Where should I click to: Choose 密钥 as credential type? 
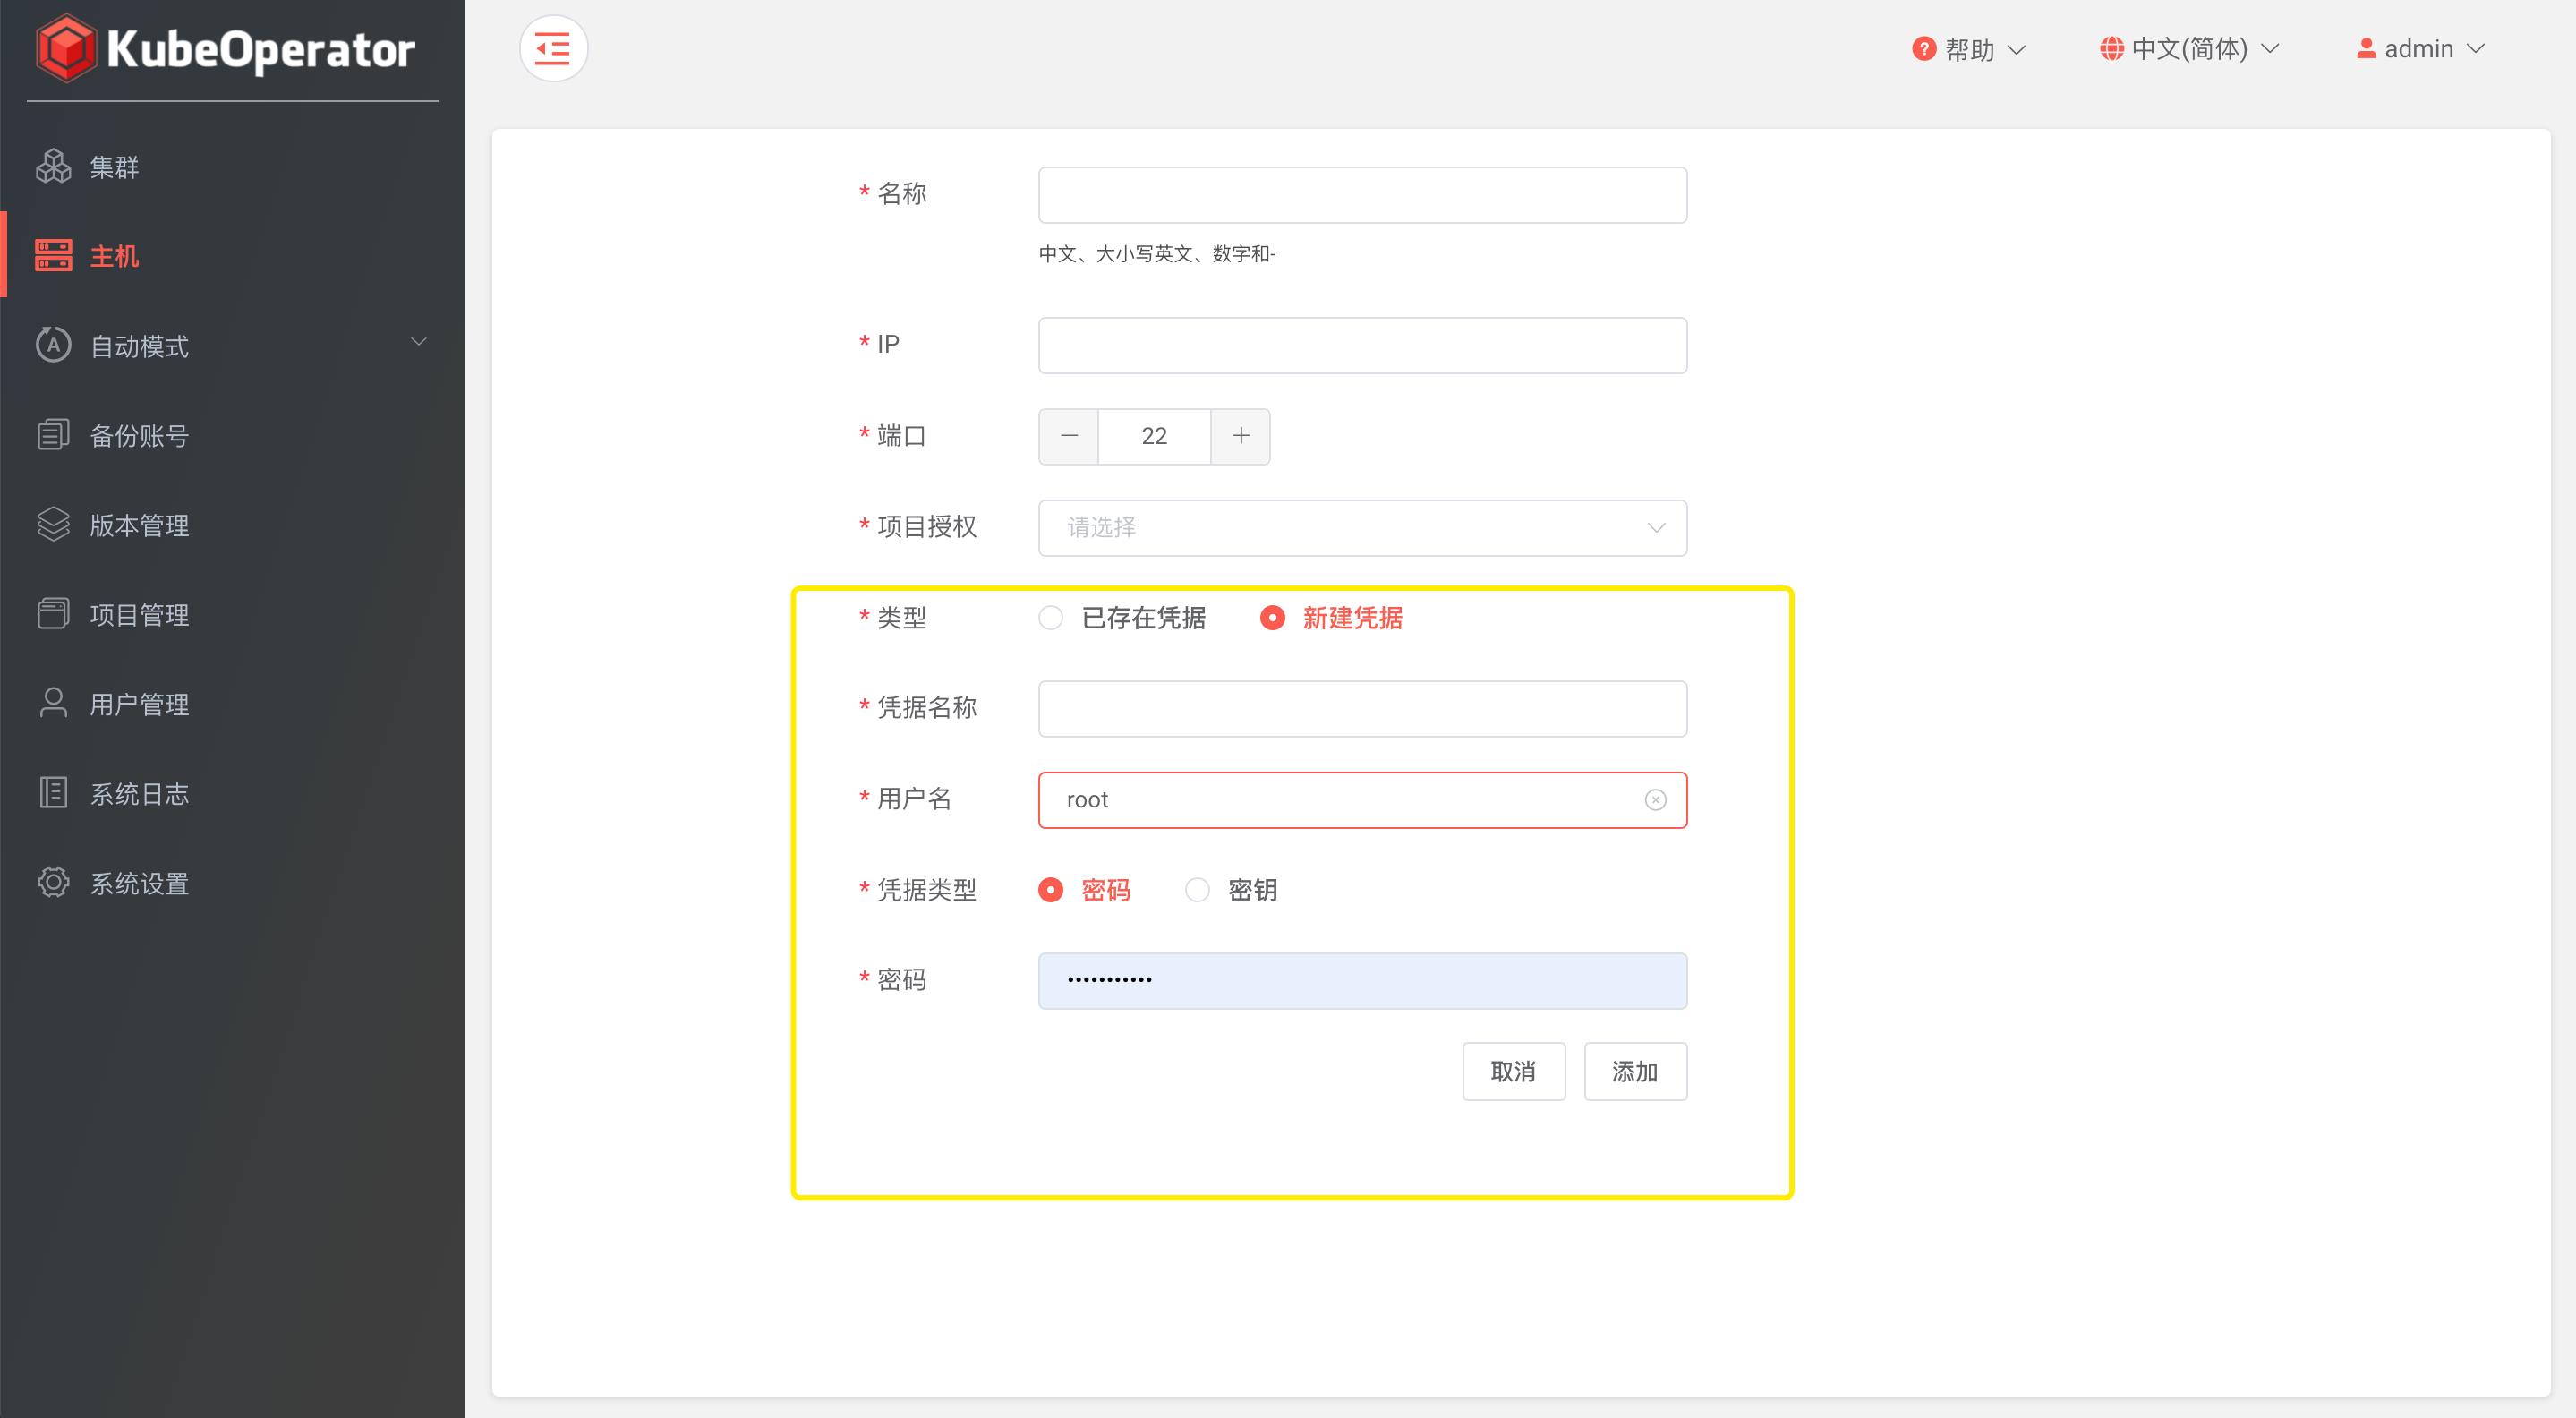(1231, 890)
